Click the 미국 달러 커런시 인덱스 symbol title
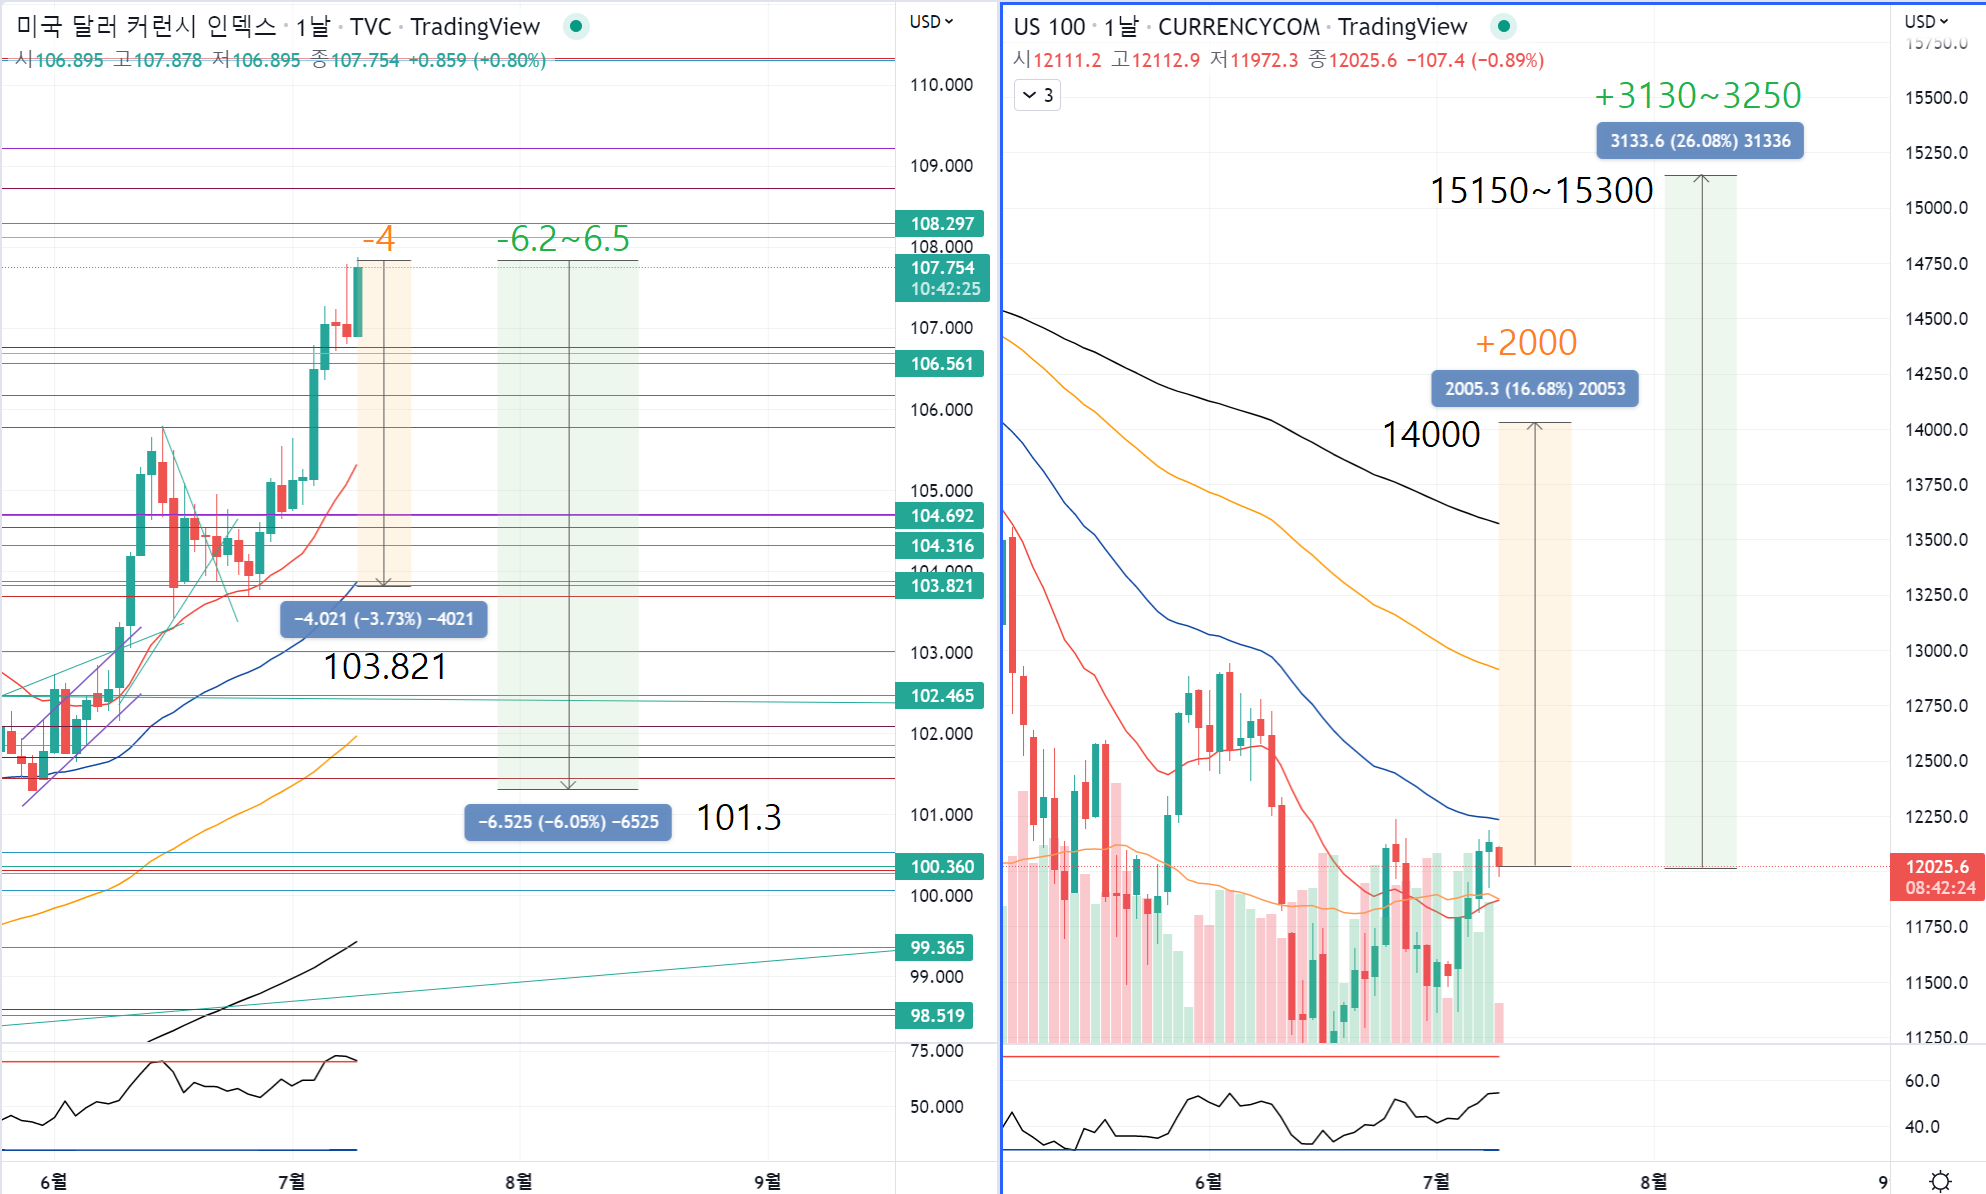The height and width of the screenshot is (1194, 1986). 146,27
